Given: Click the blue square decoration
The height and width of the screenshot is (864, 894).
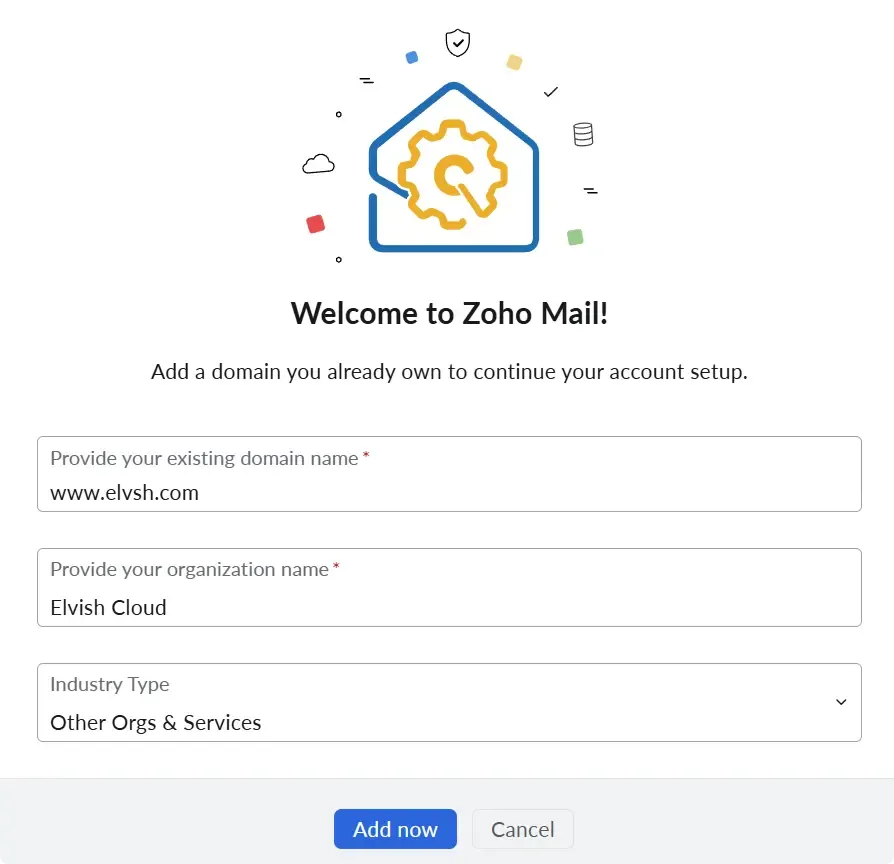Looking at the screenshot, I should click(411, 58).
